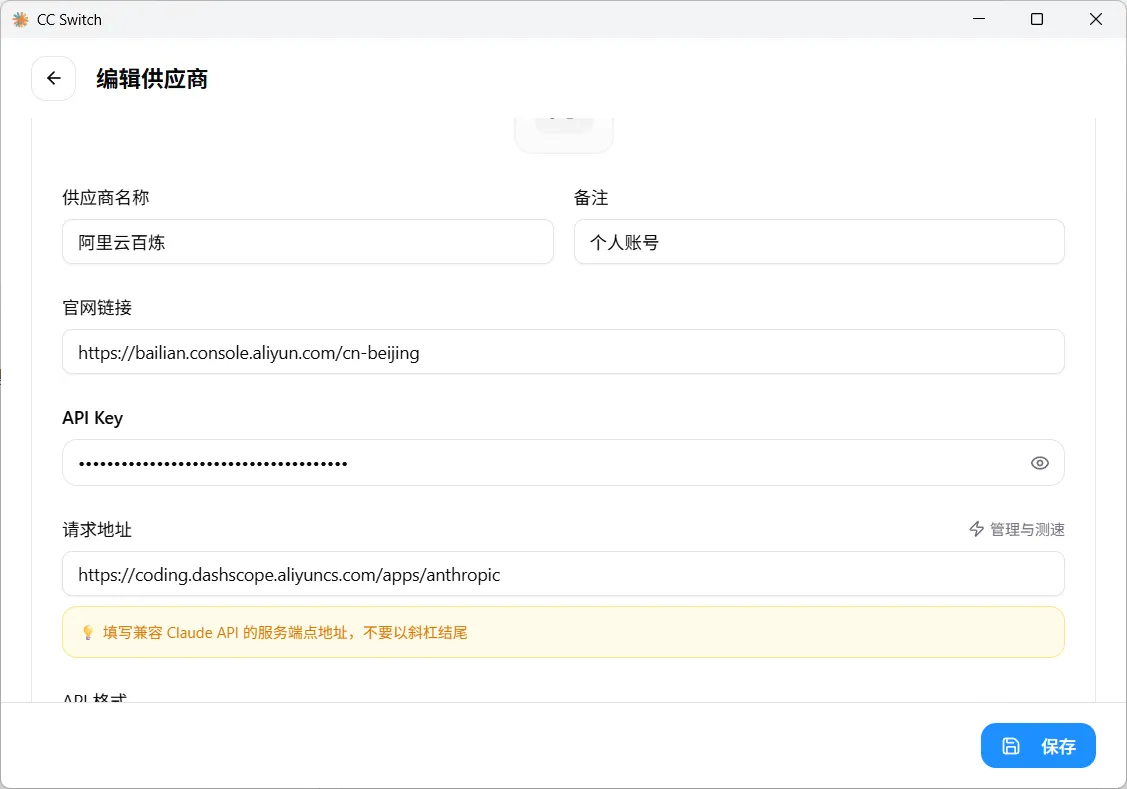The width and height of the screenshot is (1127, 789).
Task: Edit the 请求地址 endpoint field
Action: 564,574
